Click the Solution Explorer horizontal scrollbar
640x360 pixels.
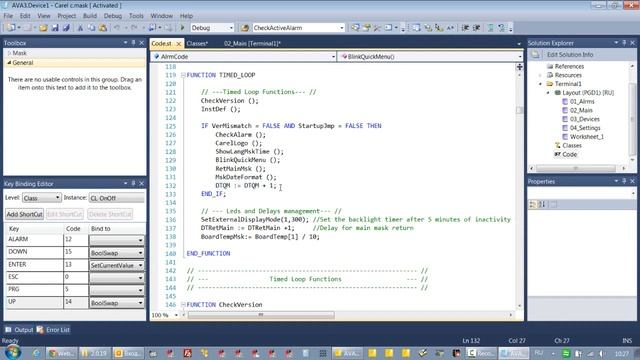pos(576,168)
